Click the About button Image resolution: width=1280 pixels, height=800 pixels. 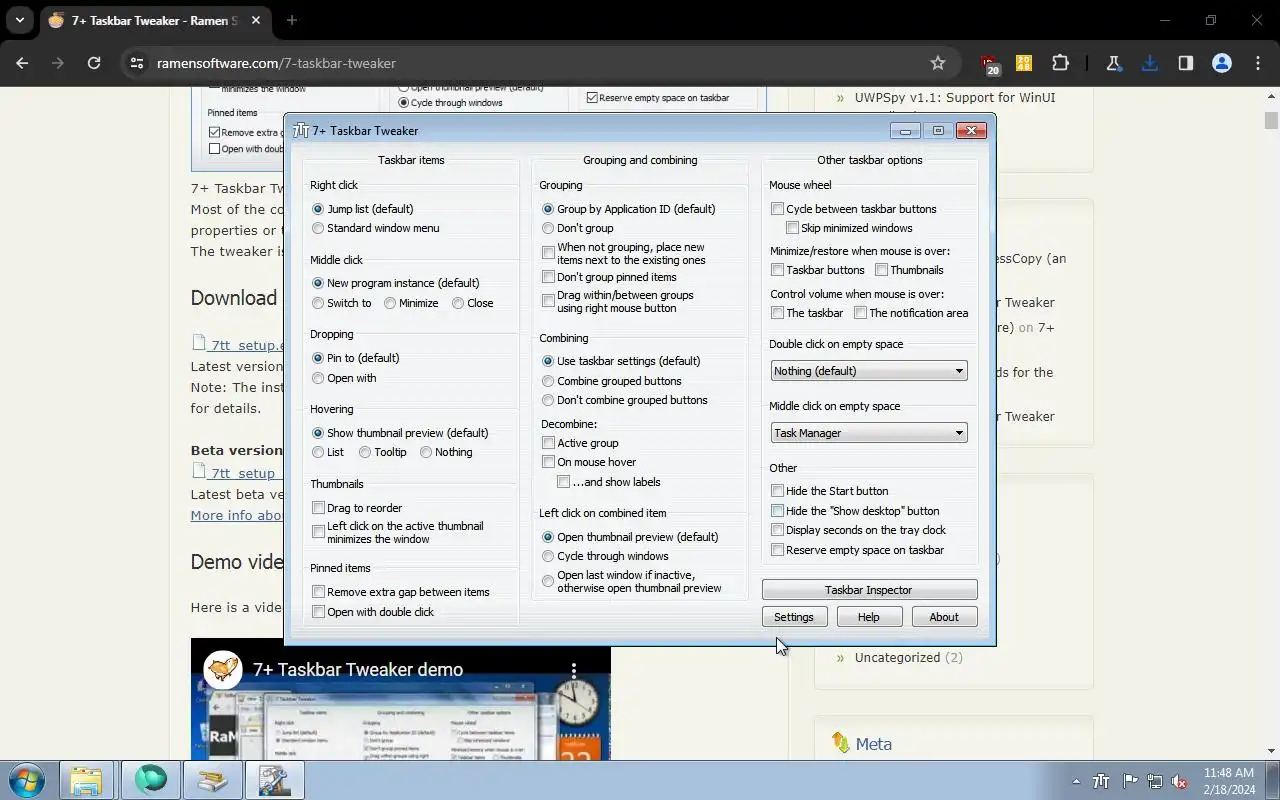click(x=944, y=617)
